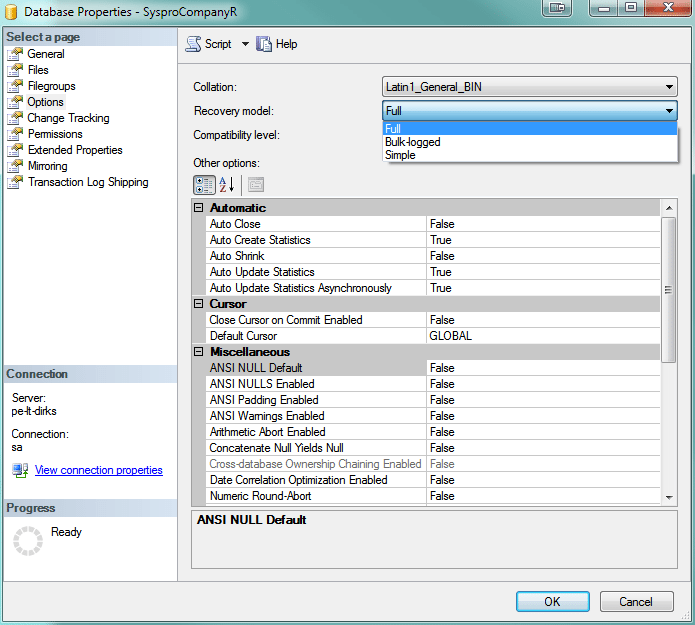Image resolution: width=695 pixels, height=625 pixels.
Task: Switch to Categorized view icon
Action: (x=204, y=185)
